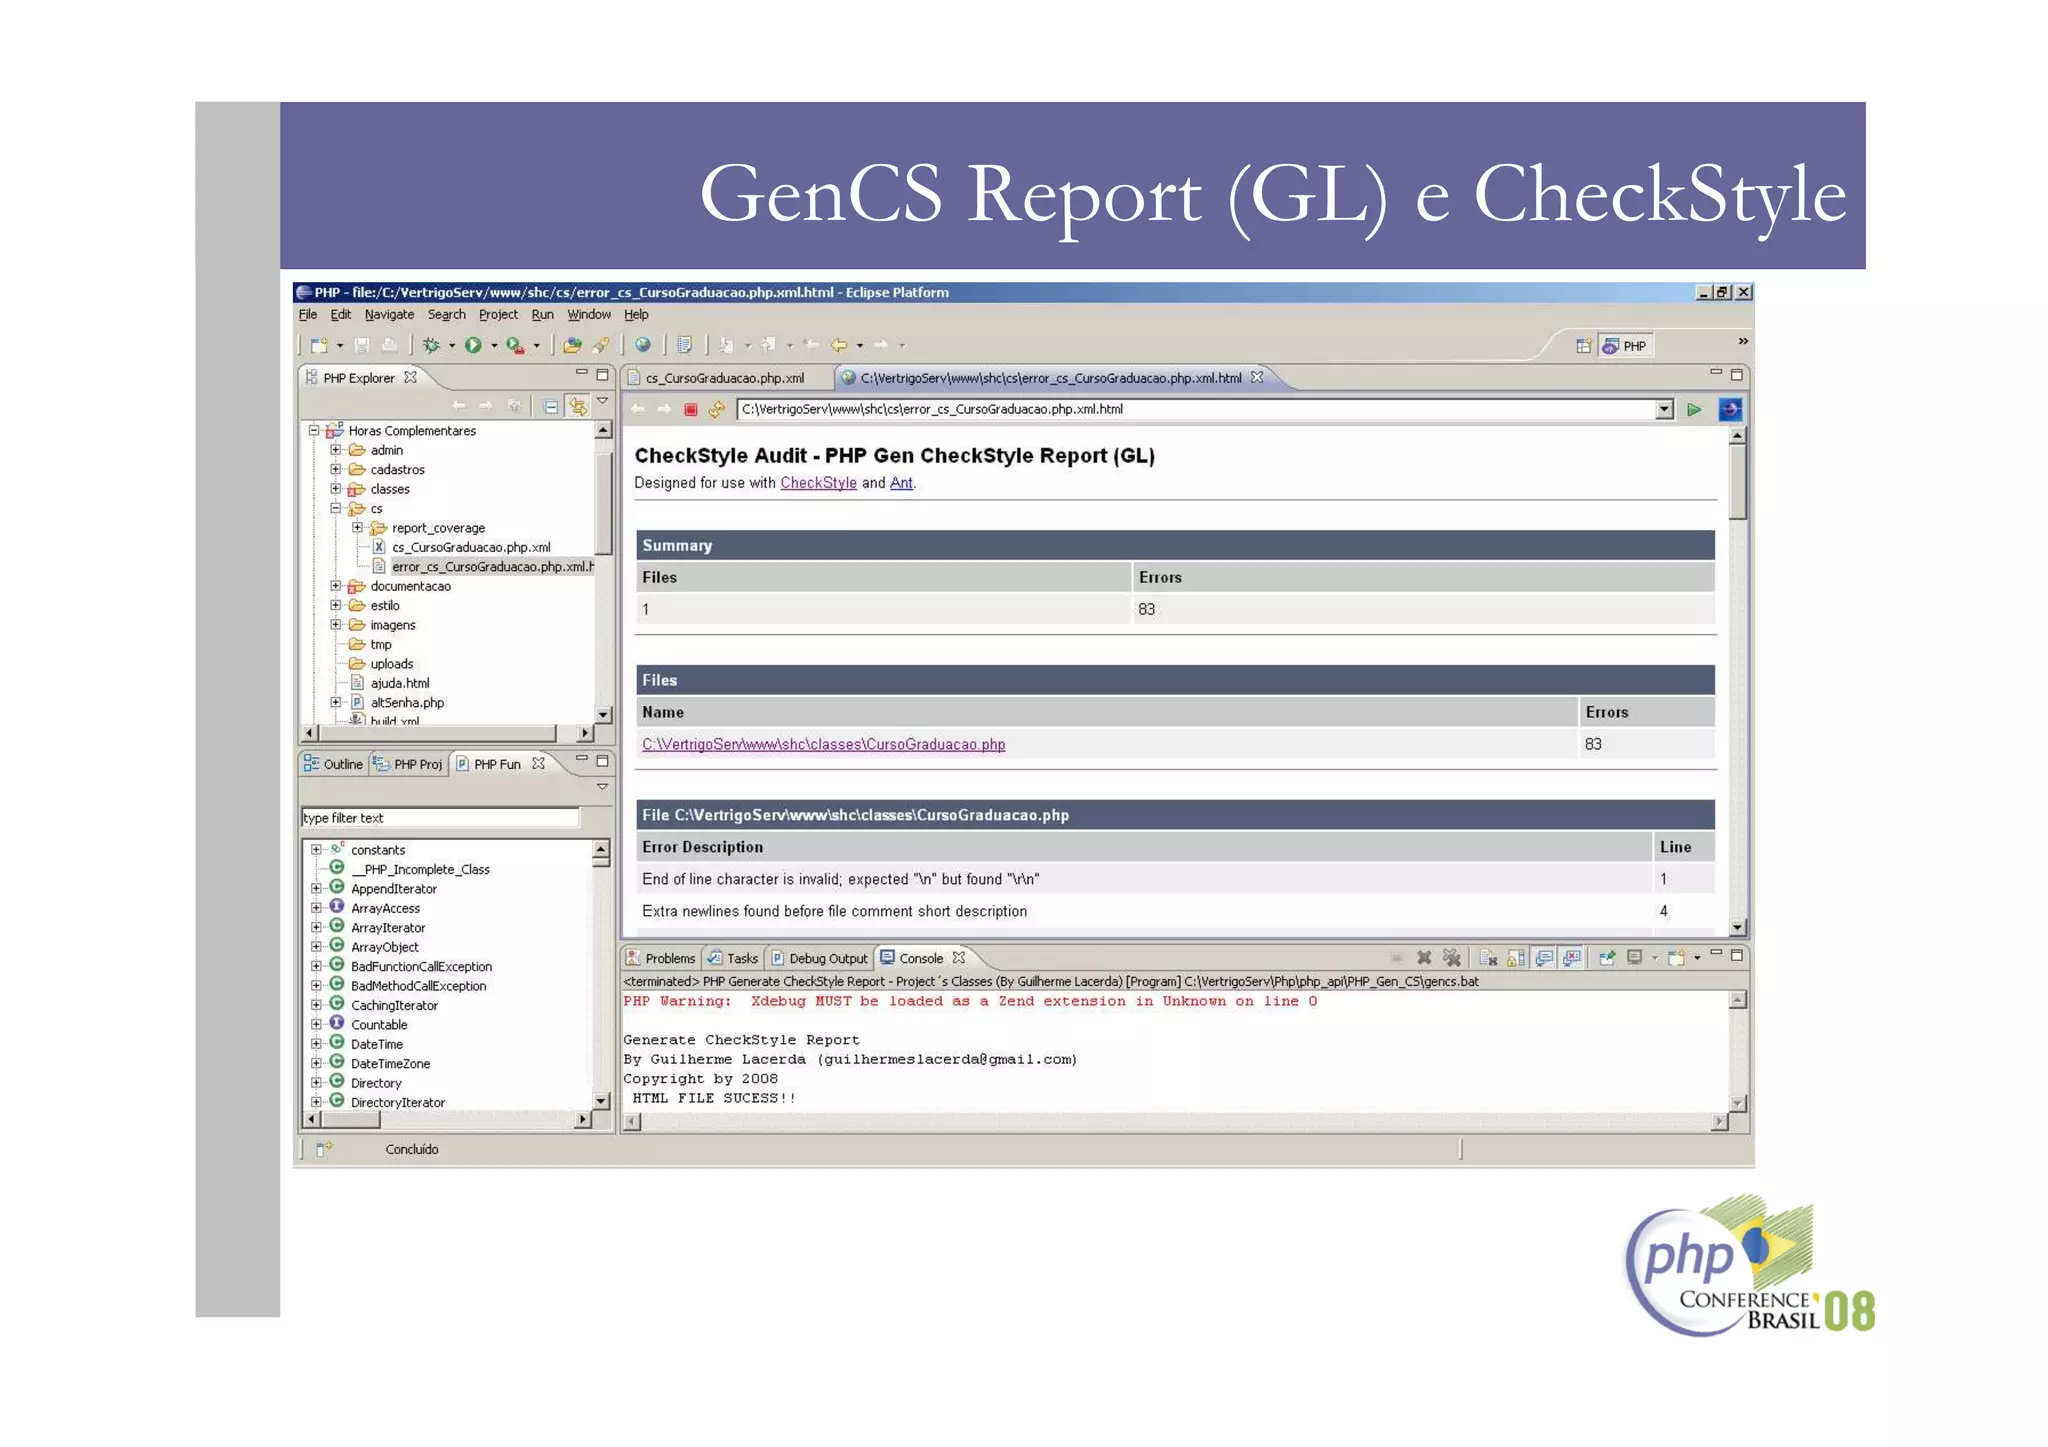Open the CursoGraduacao.php file link
The height and width of the screenshot is (1447, 2048).
(823, 744)
